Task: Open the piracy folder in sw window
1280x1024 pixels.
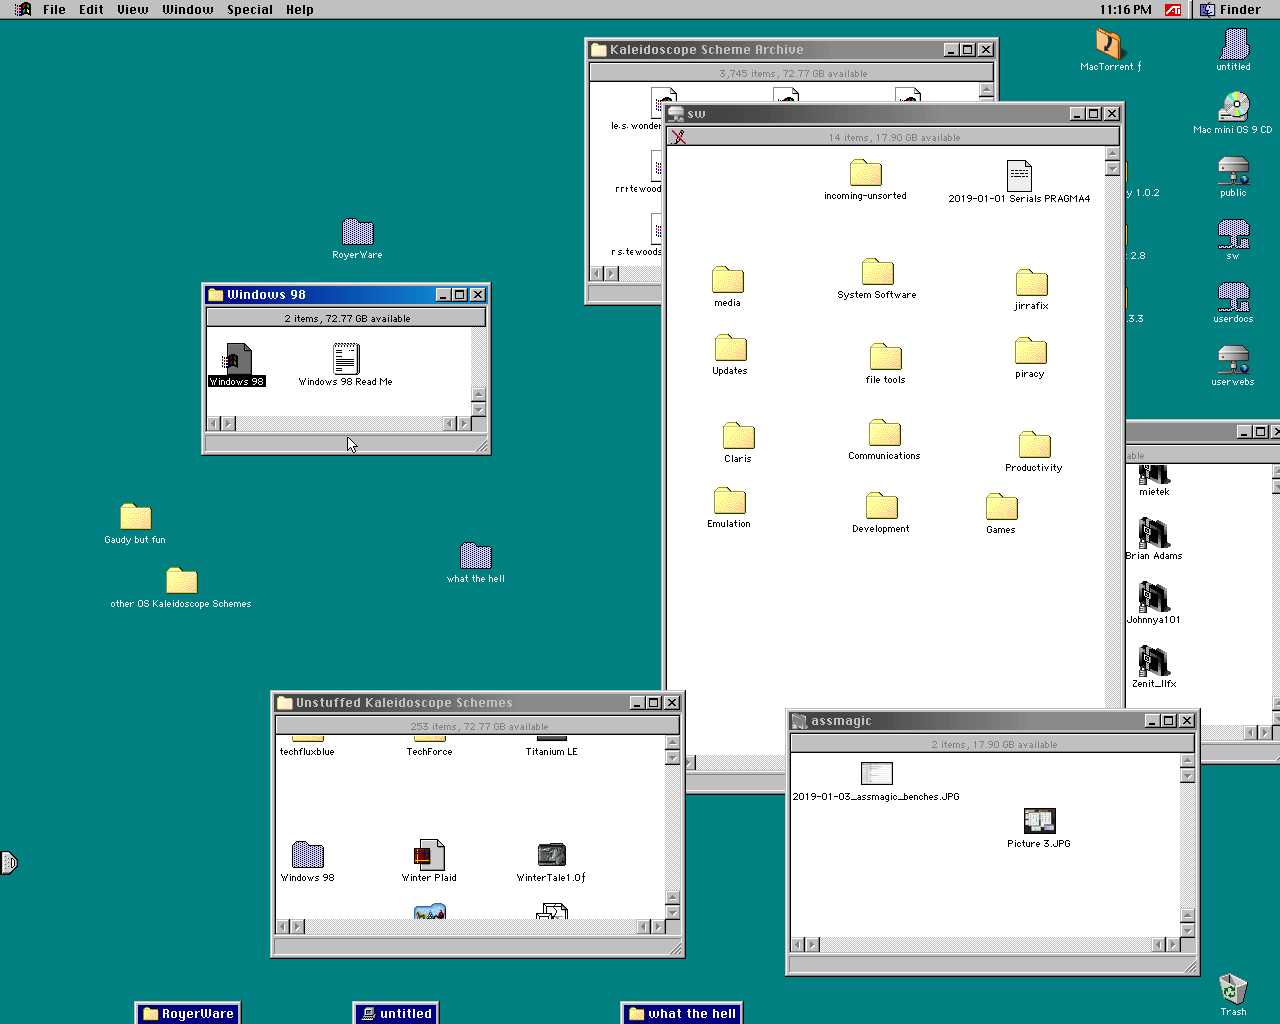Action: click(1030, 352)
